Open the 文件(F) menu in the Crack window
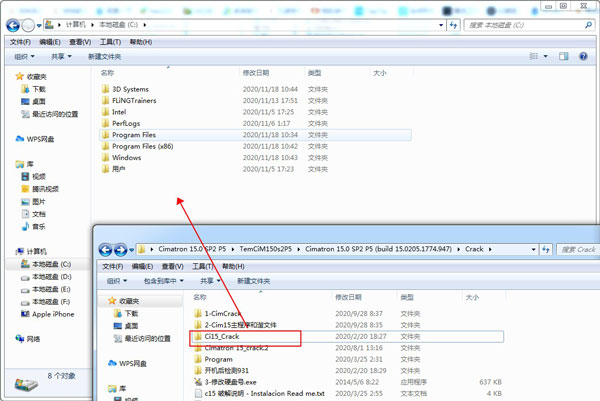Image resolution: width=600 pixels, height=401 pixels. pos(112,266)
